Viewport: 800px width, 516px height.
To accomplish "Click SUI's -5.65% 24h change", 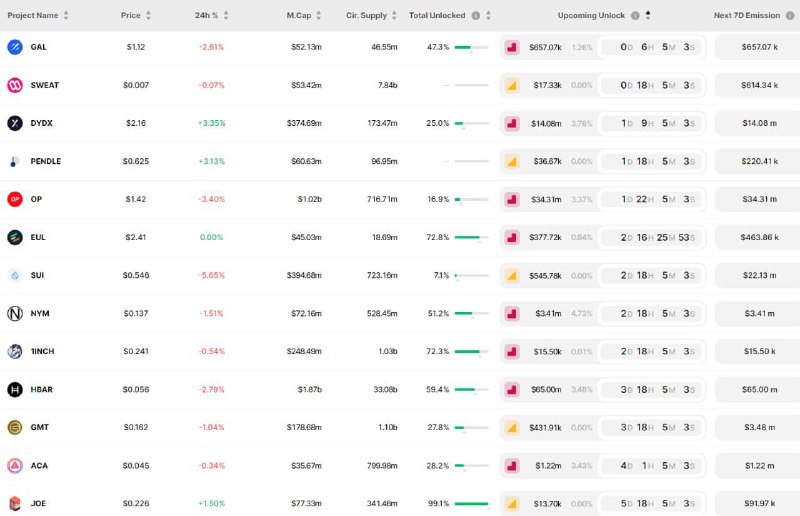I will [211, 275].
